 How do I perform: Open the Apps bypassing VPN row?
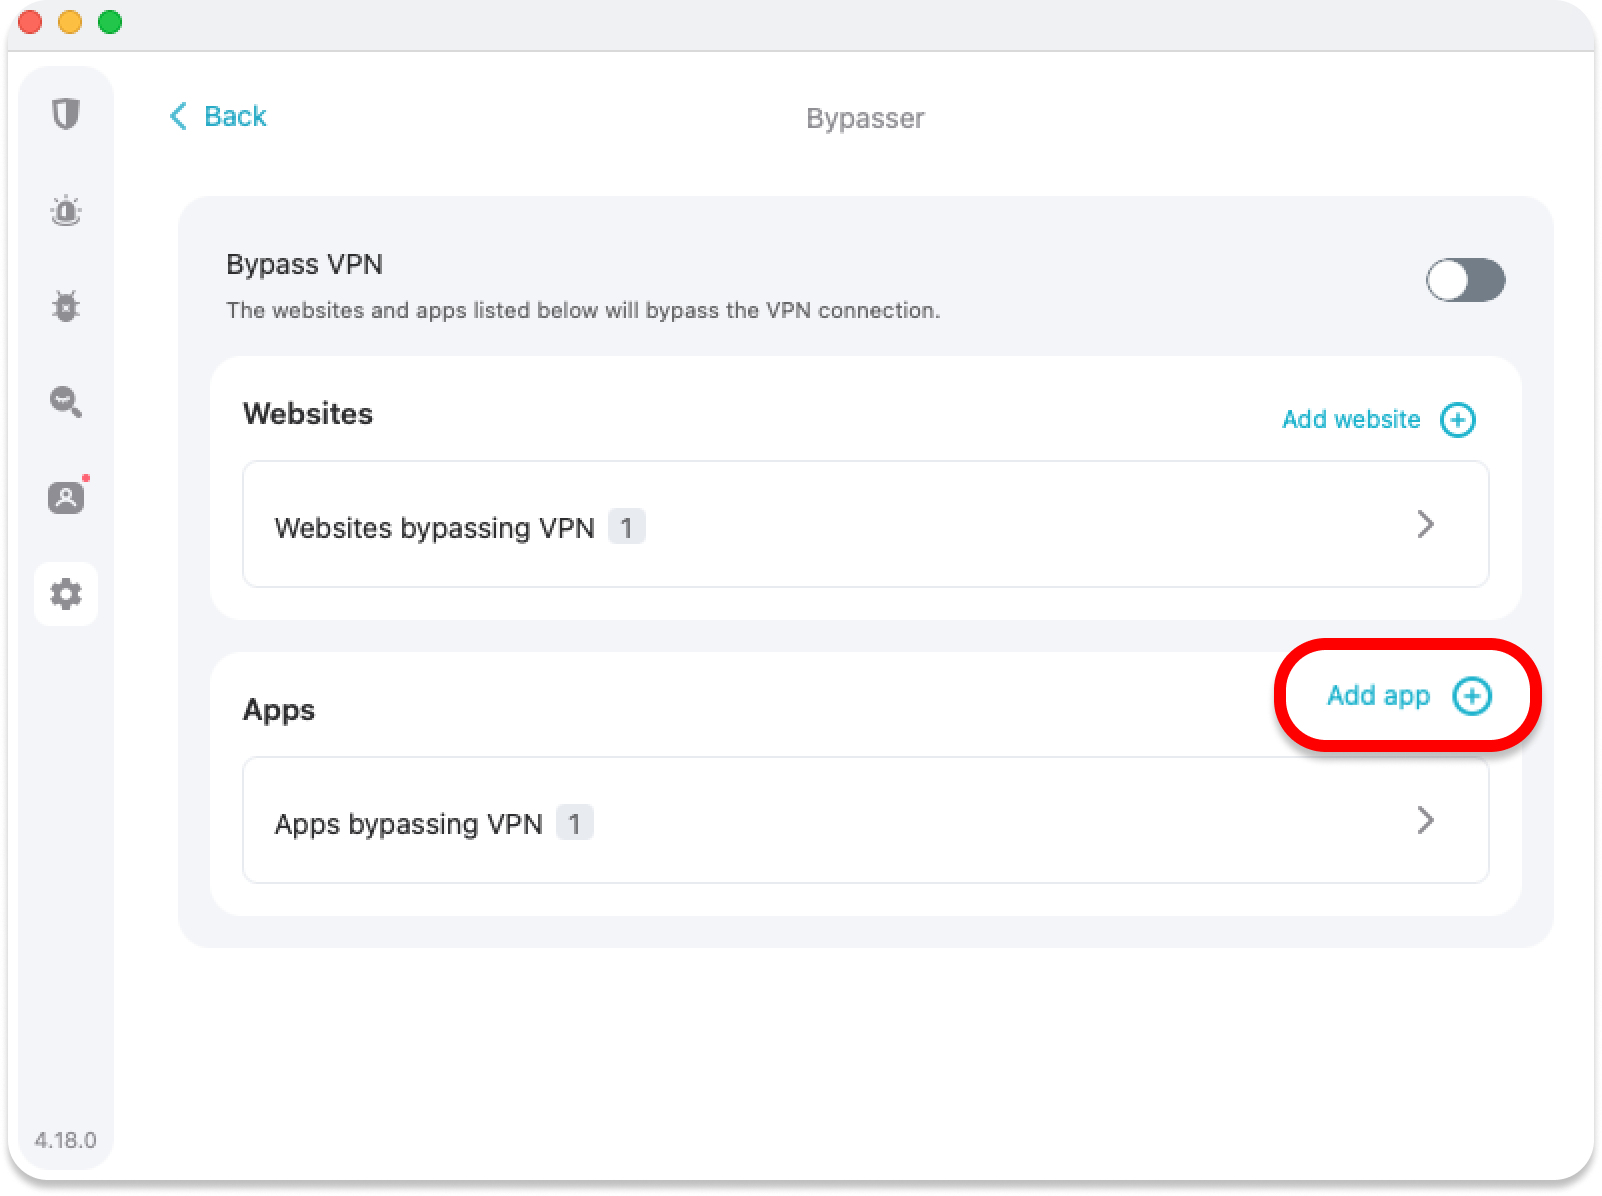(865, 821)
